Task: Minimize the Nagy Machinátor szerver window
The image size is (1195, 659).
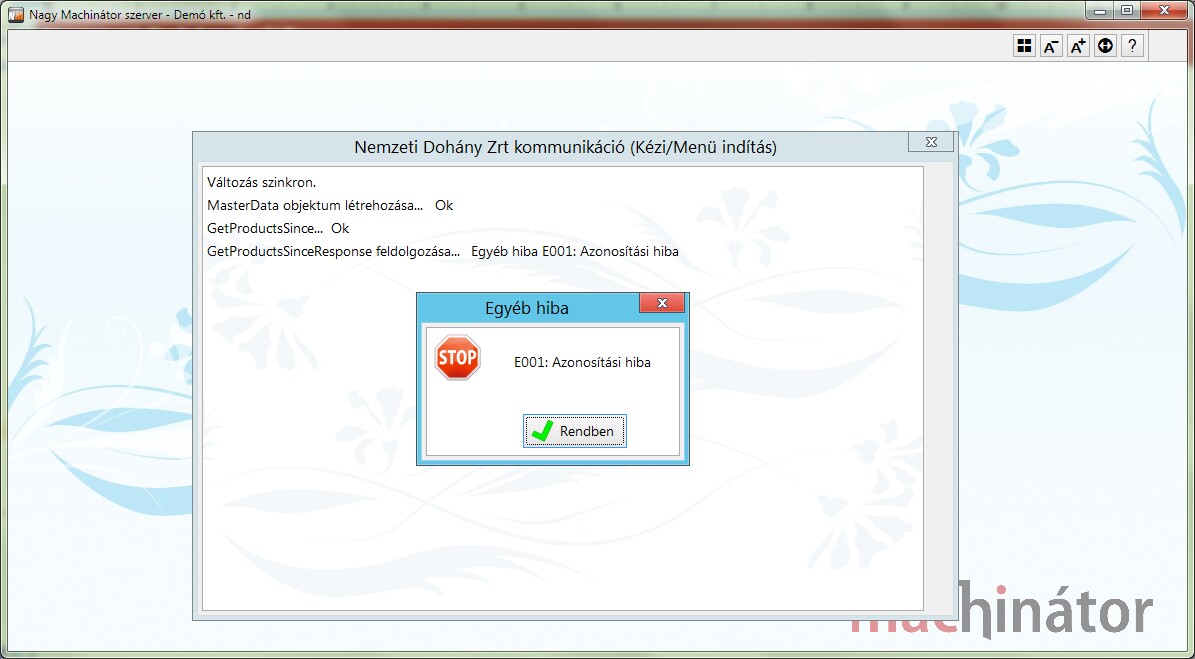Action: coord(1100,11)
